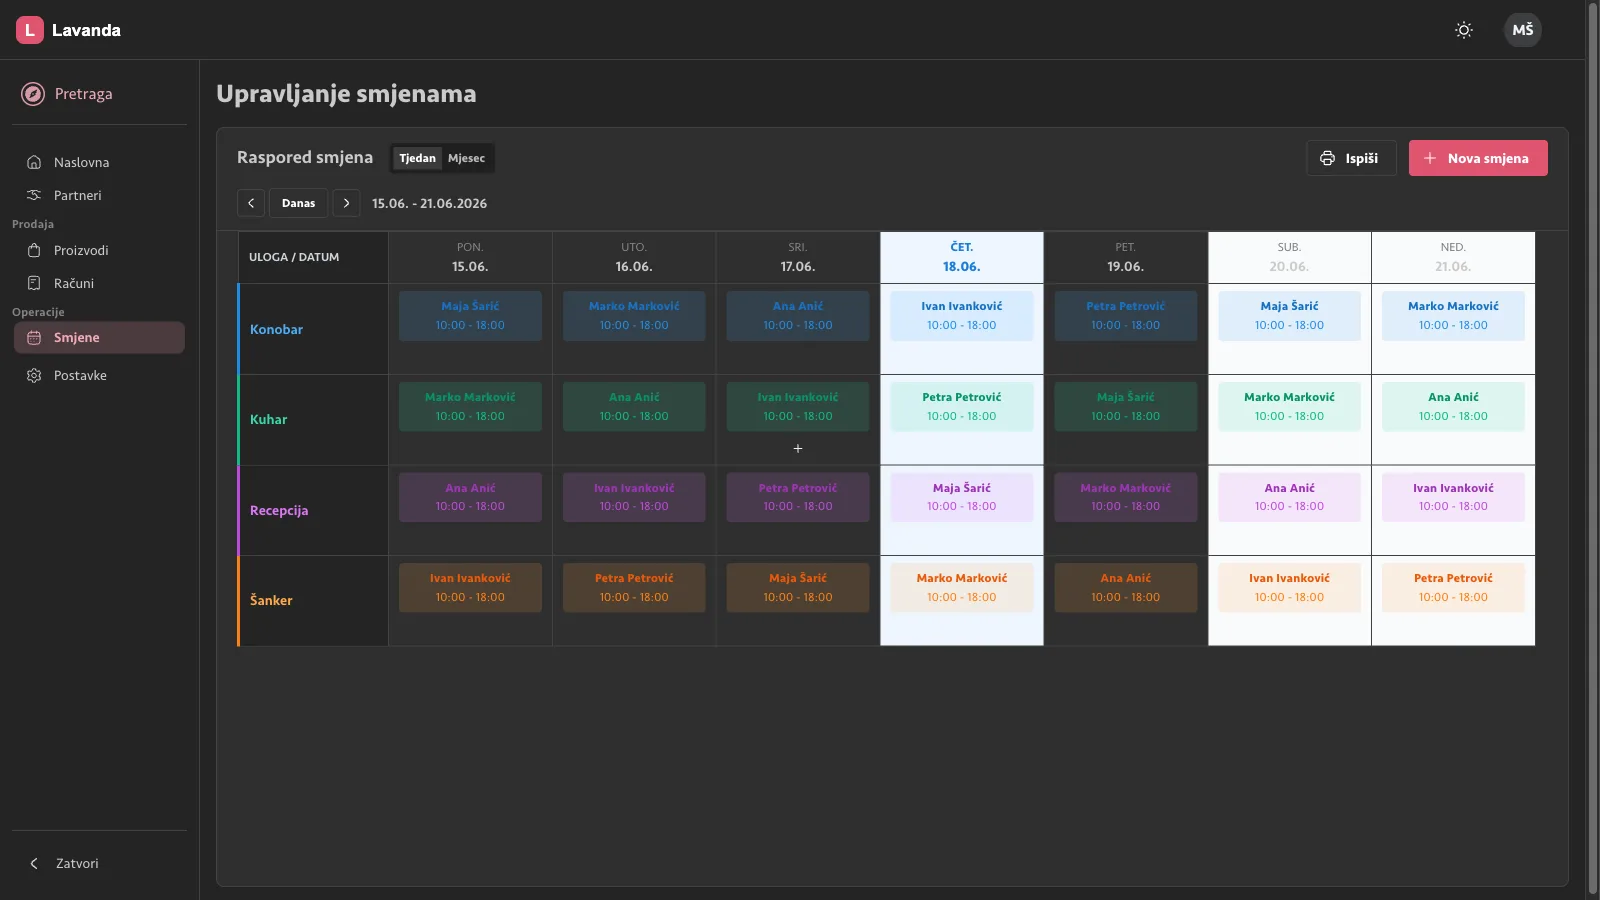Viewport: 1600px width, 900px height.
Task: Go to previous week with left chevron
Action: click(251, 203)
